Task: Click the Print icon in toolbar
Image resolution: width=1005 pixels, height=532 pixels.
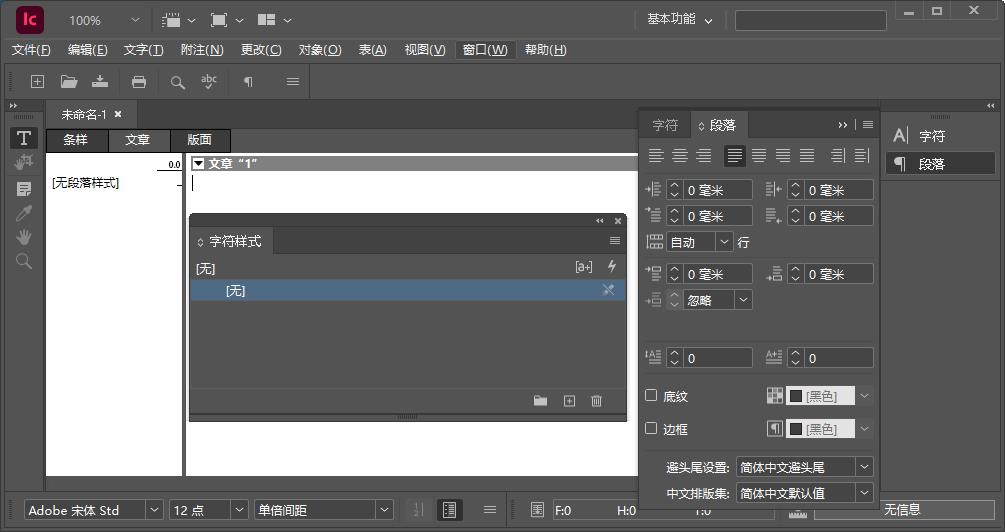Action: [139, 82]
